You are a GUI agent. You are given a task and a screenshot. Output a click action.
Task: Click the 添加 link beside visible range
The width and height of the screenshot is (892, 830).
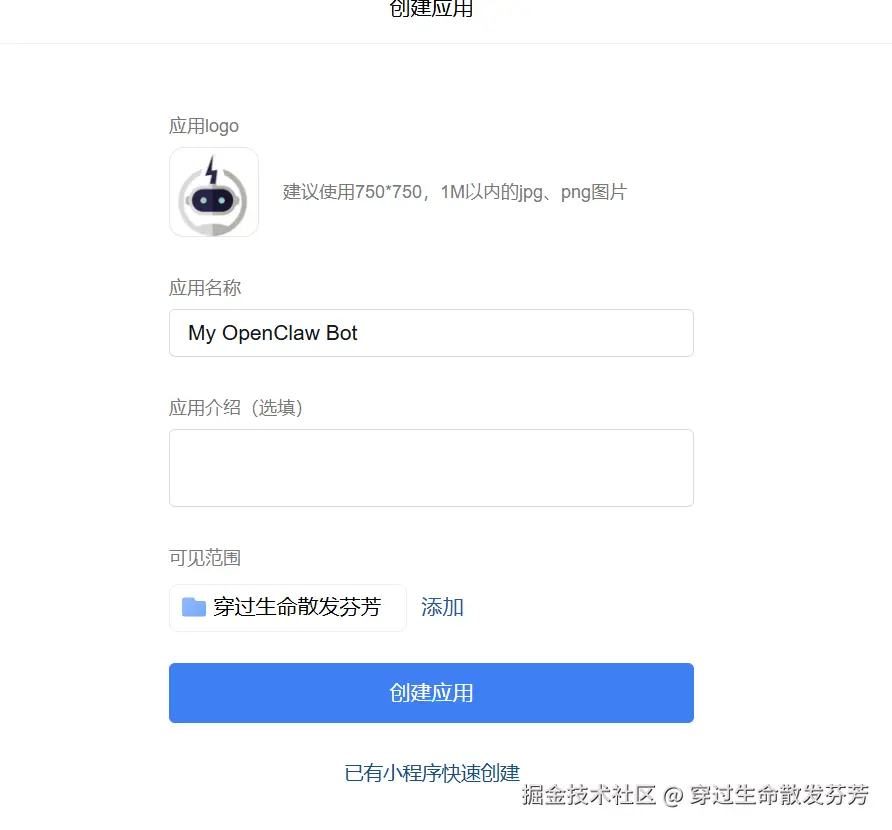pyautogui.click(x=442, y=607)
